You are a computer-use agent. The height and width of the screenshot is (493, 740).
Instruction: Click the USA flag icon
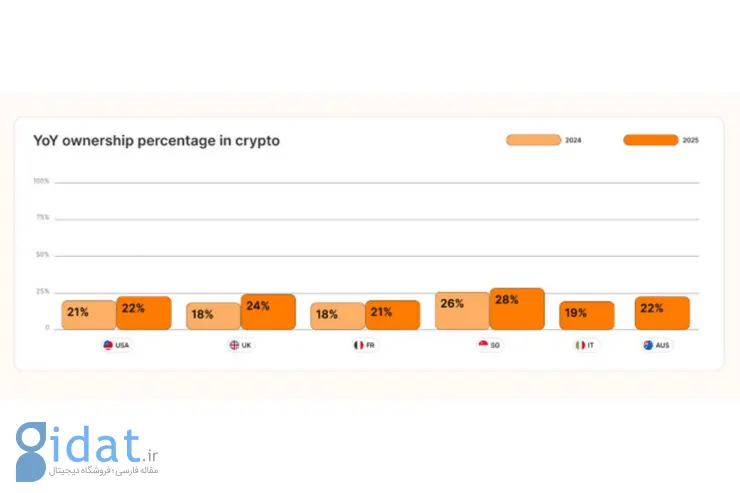[x=108, y=345]
